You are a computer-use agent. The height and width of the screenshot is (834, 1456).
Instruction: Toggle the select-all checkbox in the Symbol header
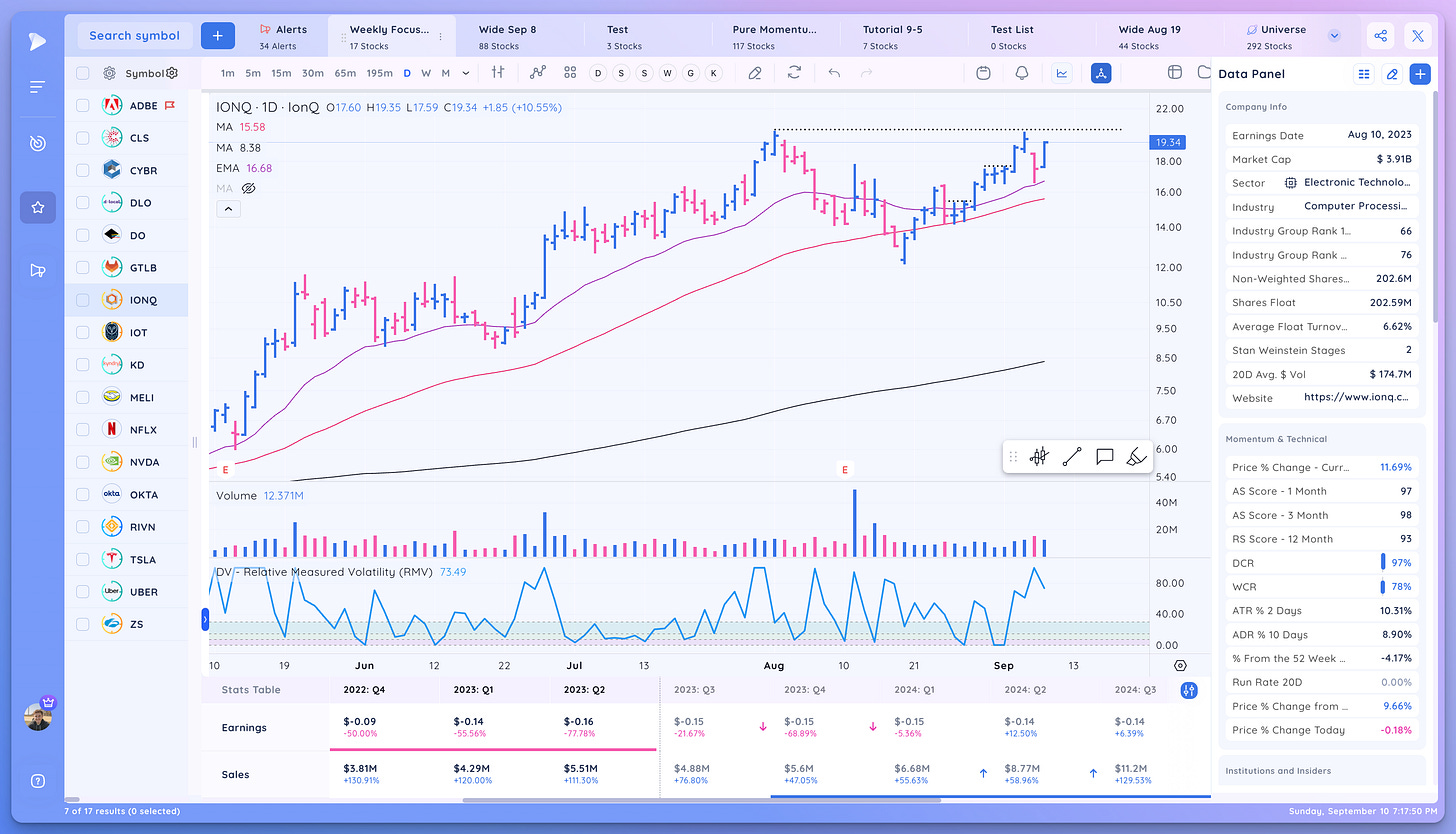tap(82, 73)
